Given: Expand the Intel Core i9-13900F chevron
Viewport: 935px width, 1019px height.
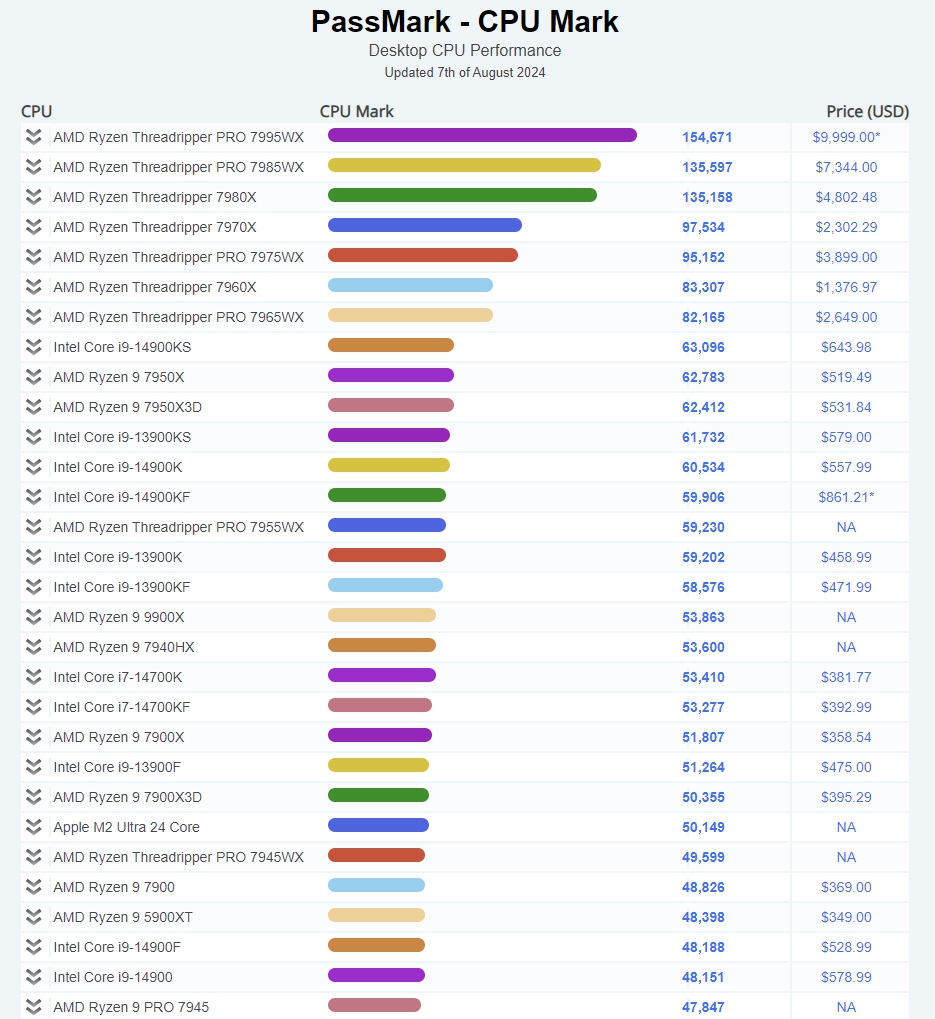Looking at the screenshot, I should [34, 767].
